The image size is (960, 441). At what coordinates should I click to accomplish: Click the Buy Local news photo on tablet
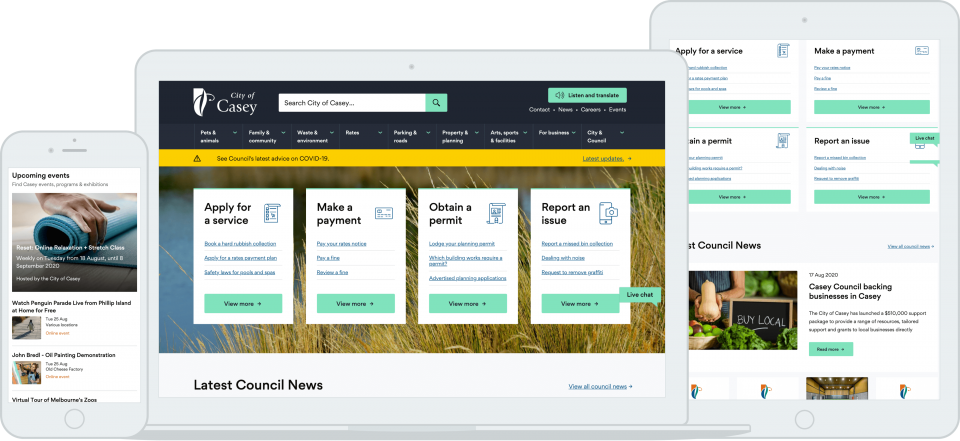(x=743, y=311)
